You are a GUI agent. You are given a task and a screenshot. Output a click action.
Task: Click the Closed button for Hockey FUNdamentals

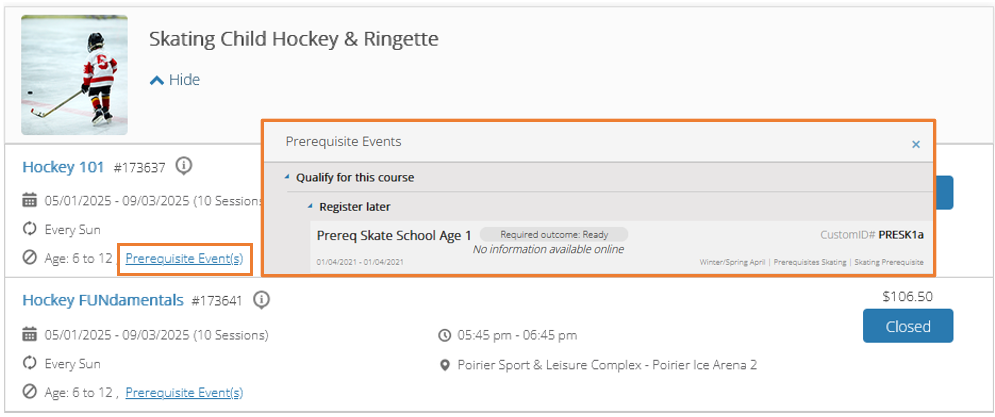pyautogui.click(x=907, y=326)
